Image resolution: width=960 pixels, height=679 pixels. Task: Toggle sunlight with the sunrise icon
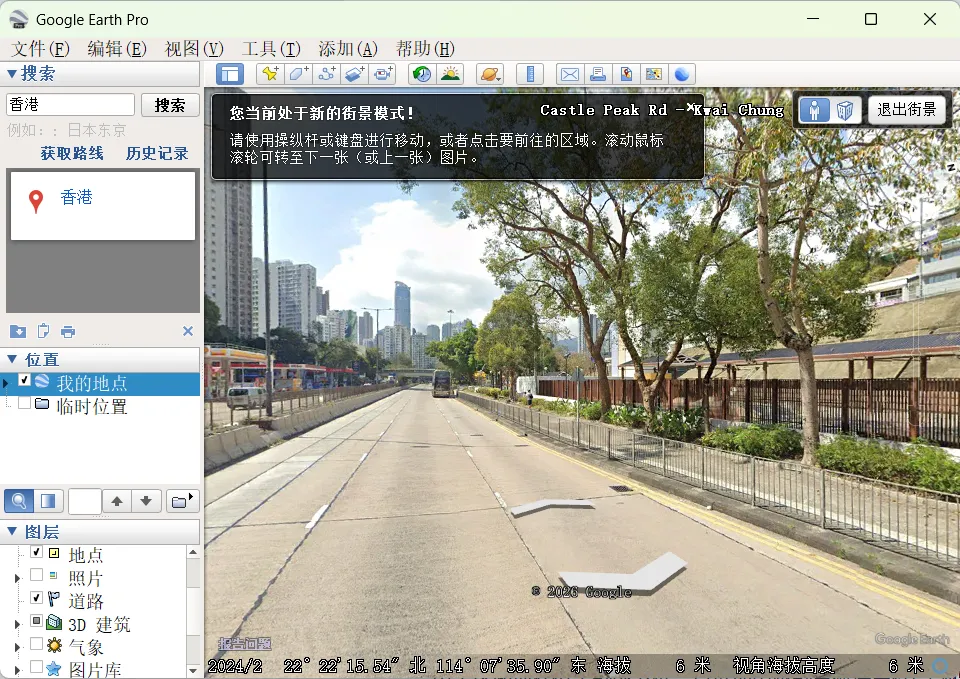[x=451, y=73]
